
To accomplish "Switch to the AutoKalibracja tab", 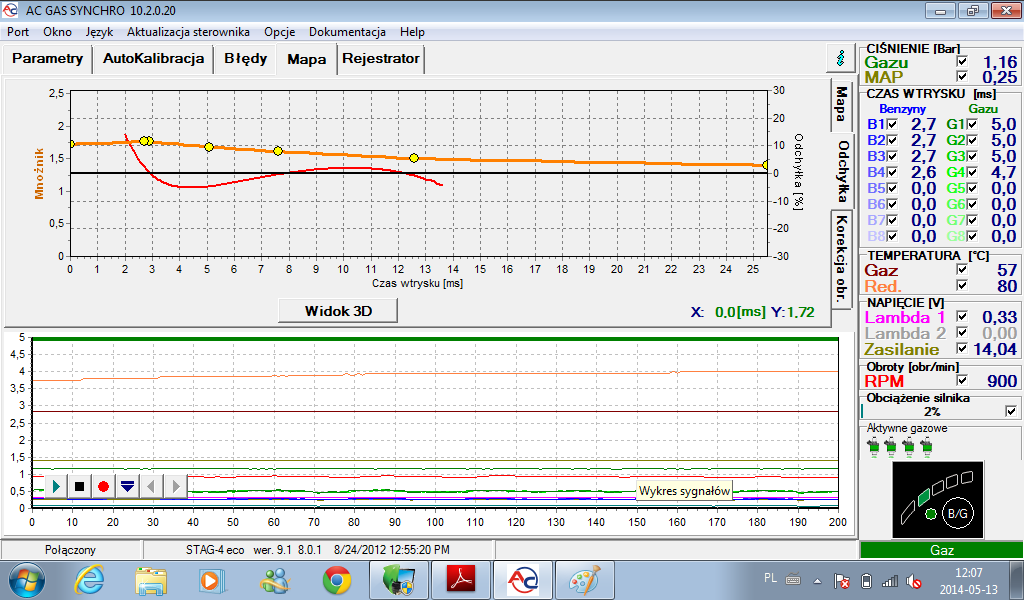I will [153, 58].
